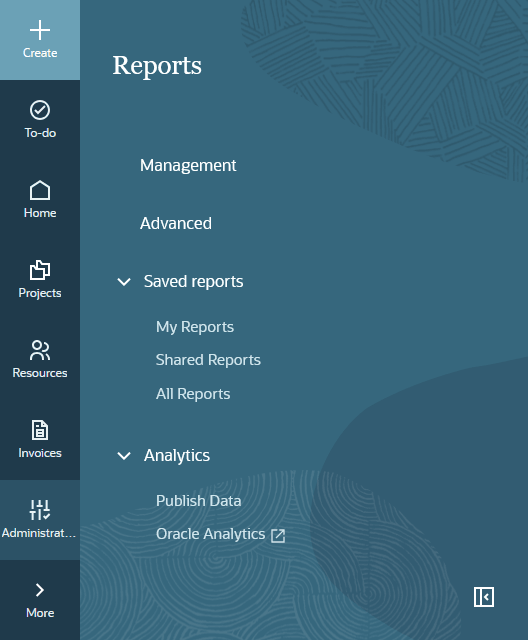Open My Reports

point(195,327)
